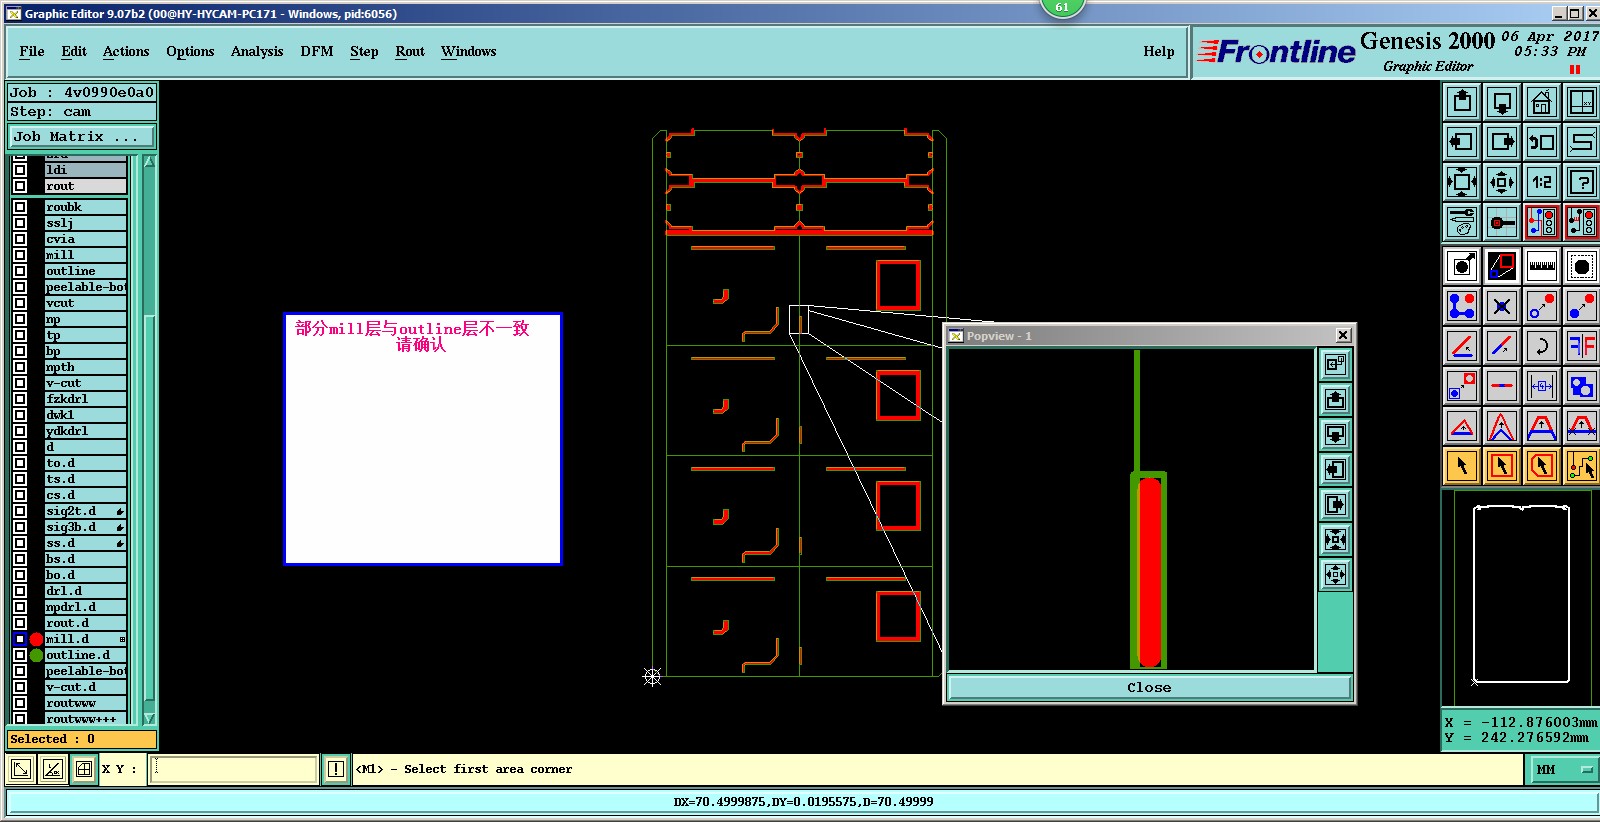The height and width of the screenshot is (822, 1600).
Task: Click the red color swatch for mill.d
Action: click(x=36, y=639)
